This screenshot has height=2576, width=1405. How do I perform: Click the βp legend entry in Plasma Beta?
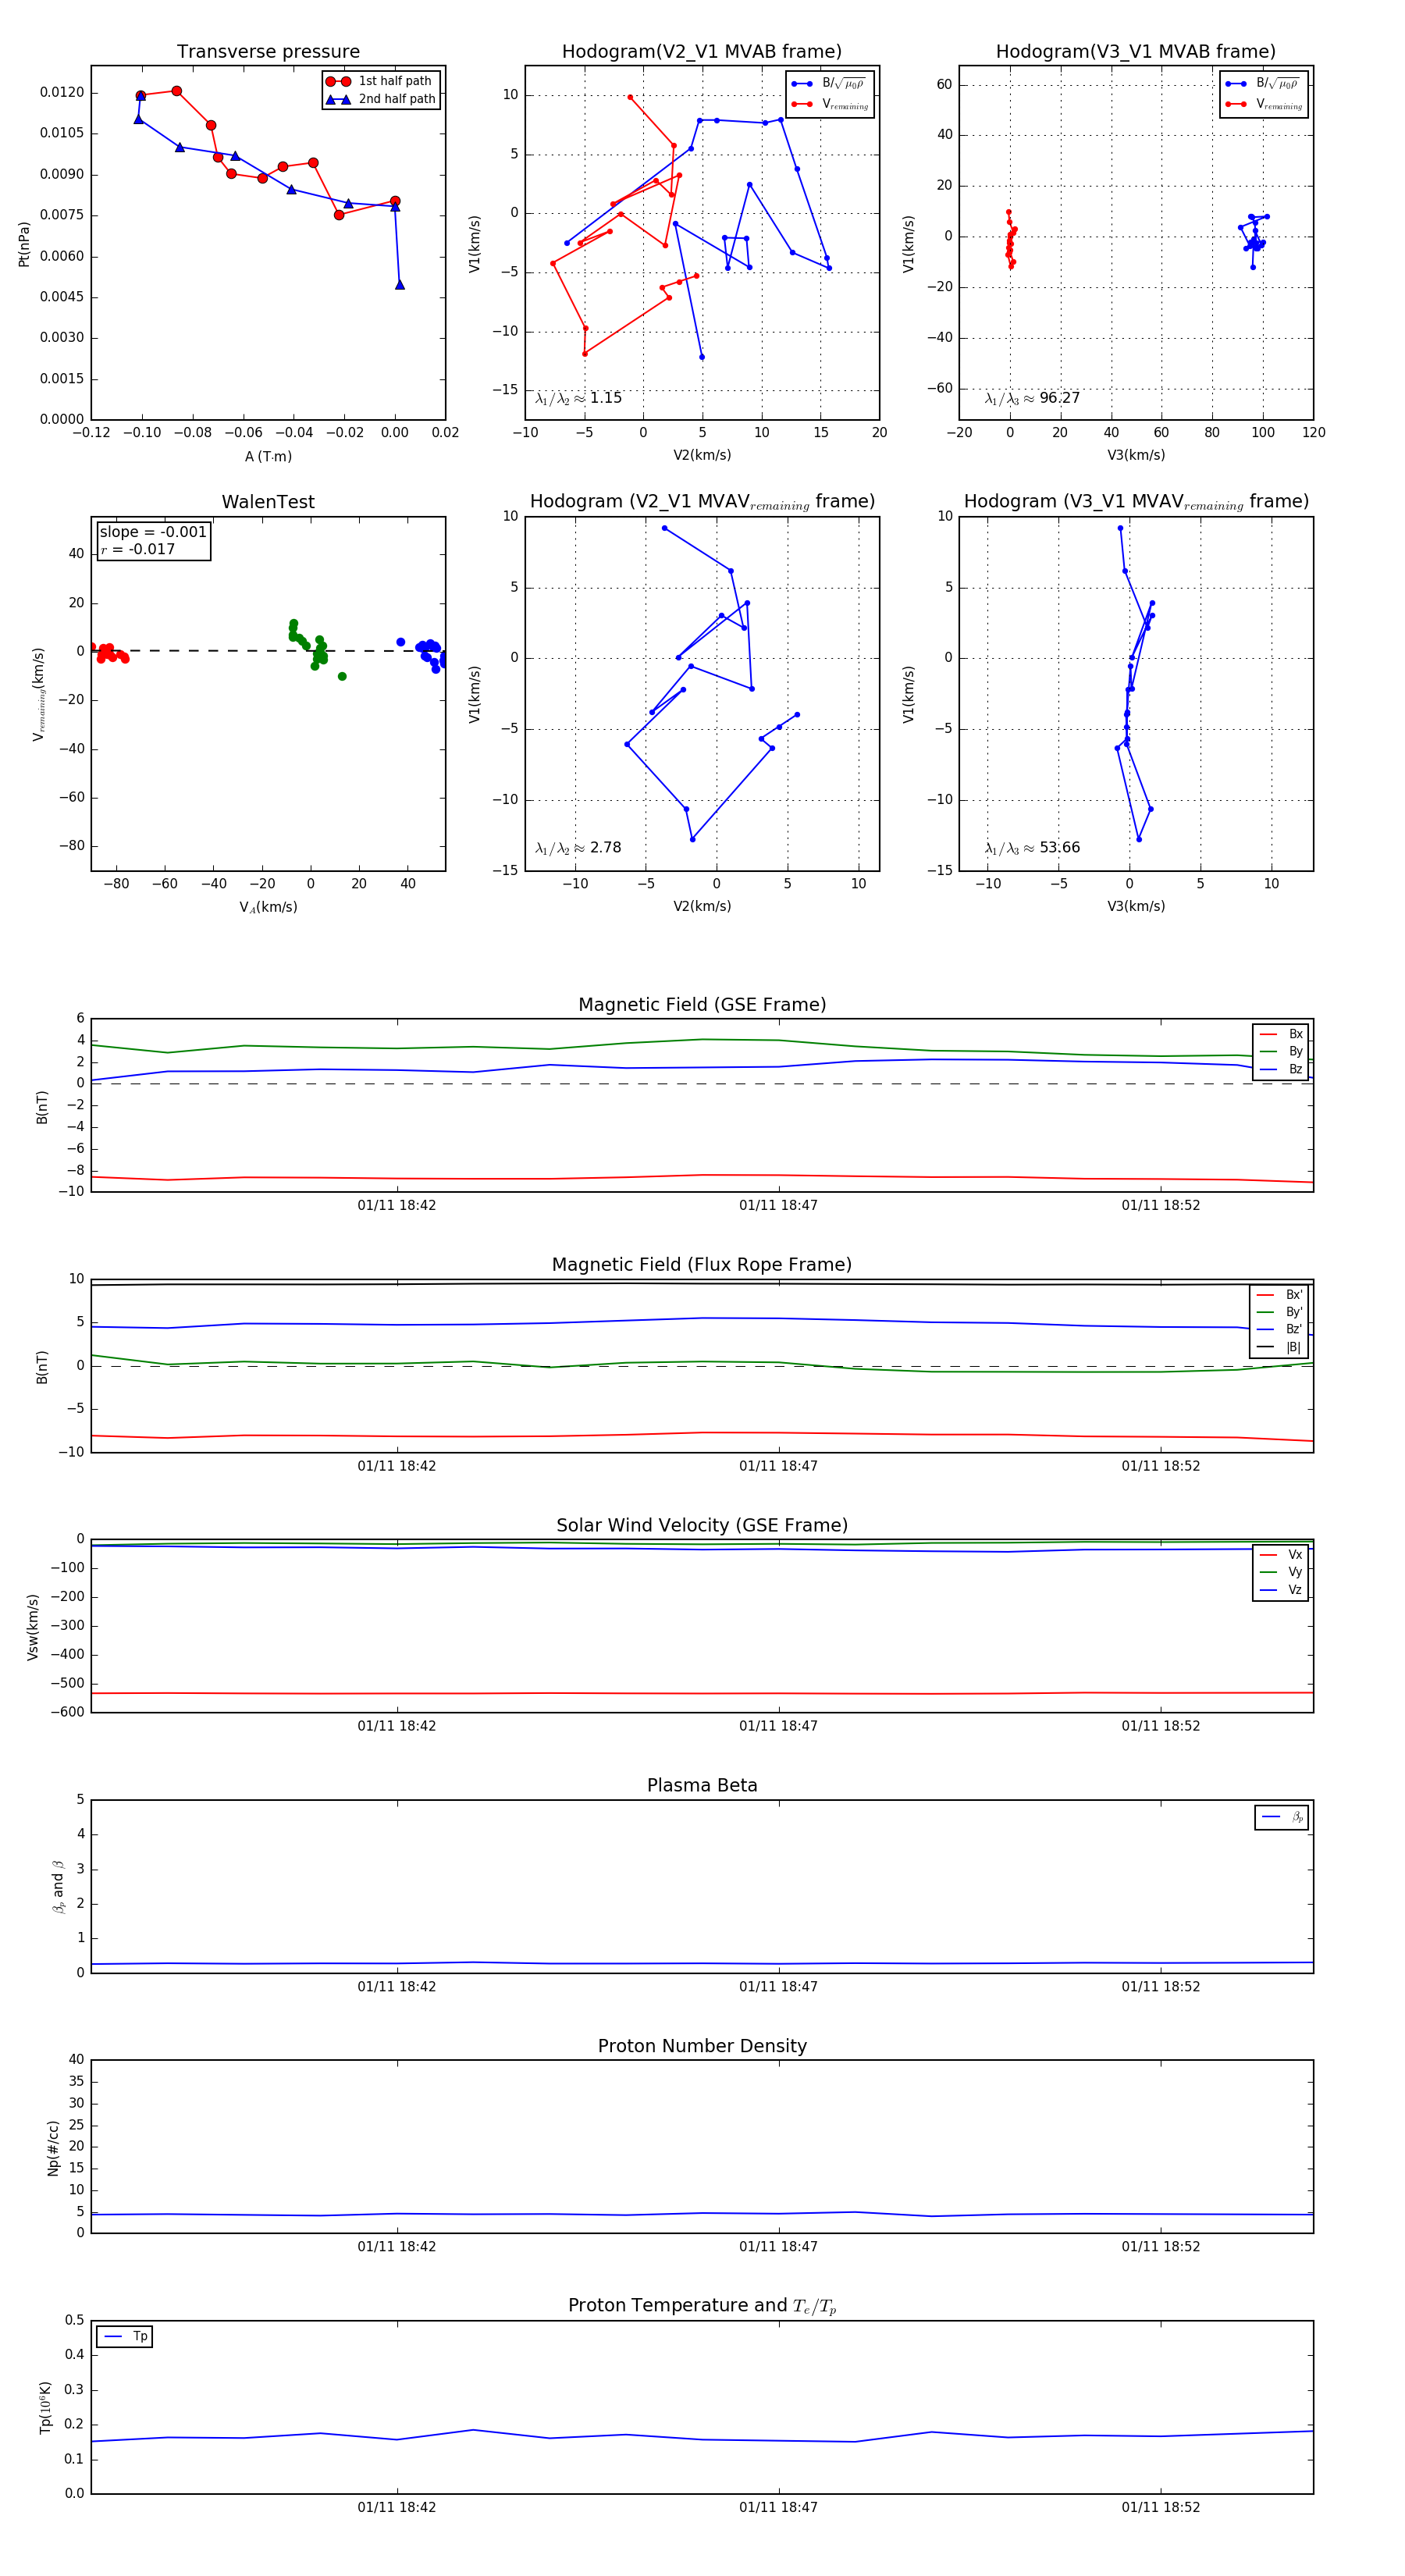[1282, 1817]
